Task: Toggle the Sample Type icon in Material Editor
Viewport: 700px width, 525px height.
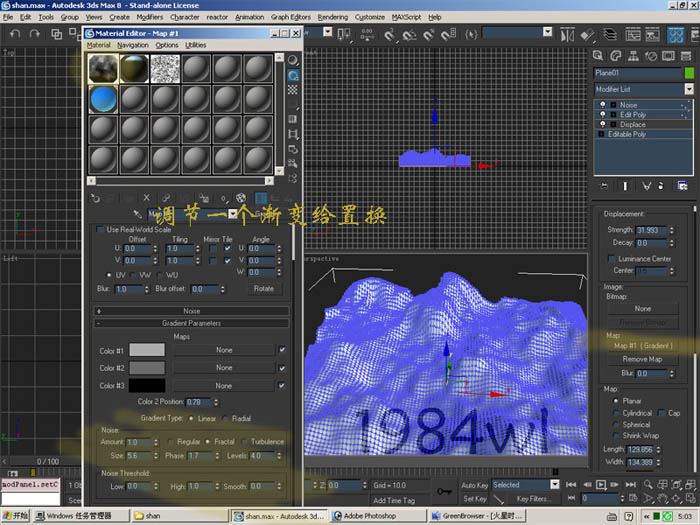Action: pyautogui.click(x=293, y=60)
